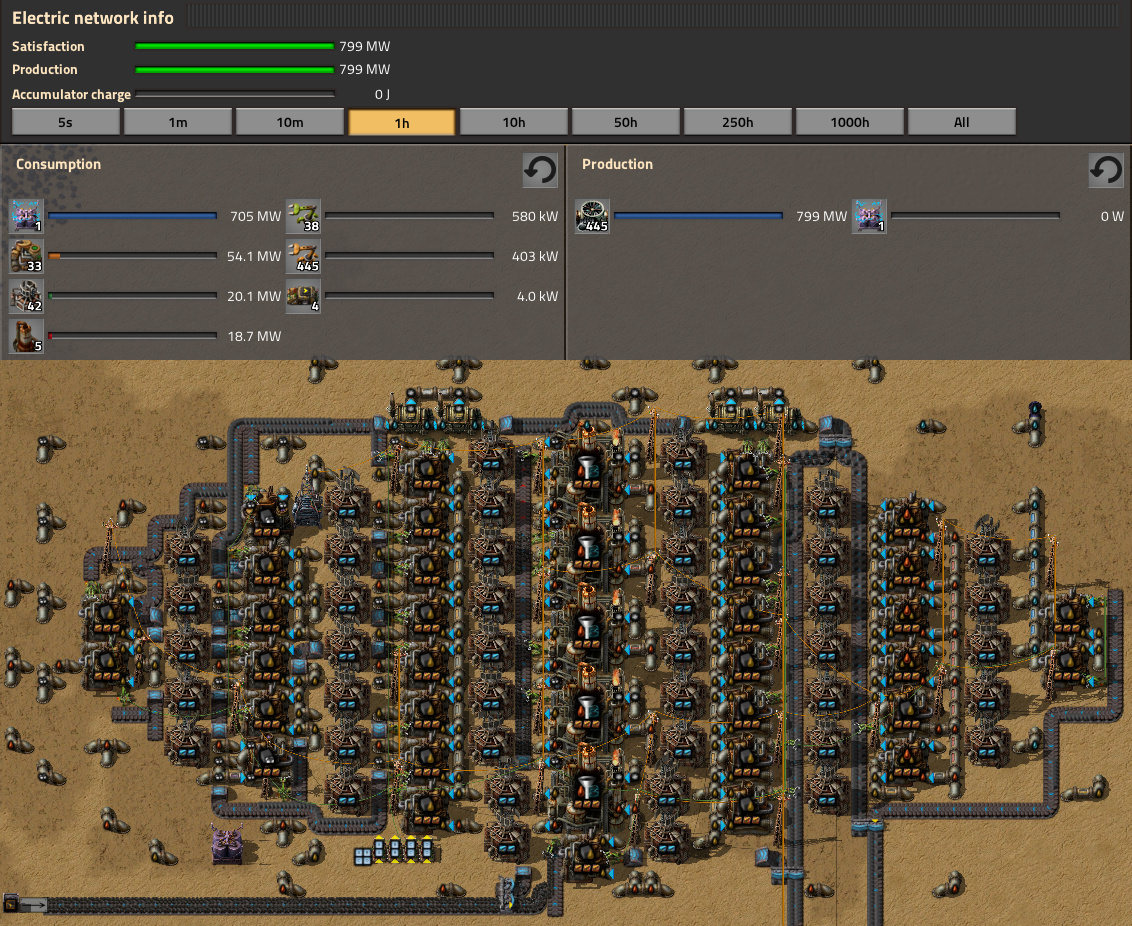The height and width of the screenshot is (926, 1132).
Task: Select the 250h time range button
Action: click(737, 122)
